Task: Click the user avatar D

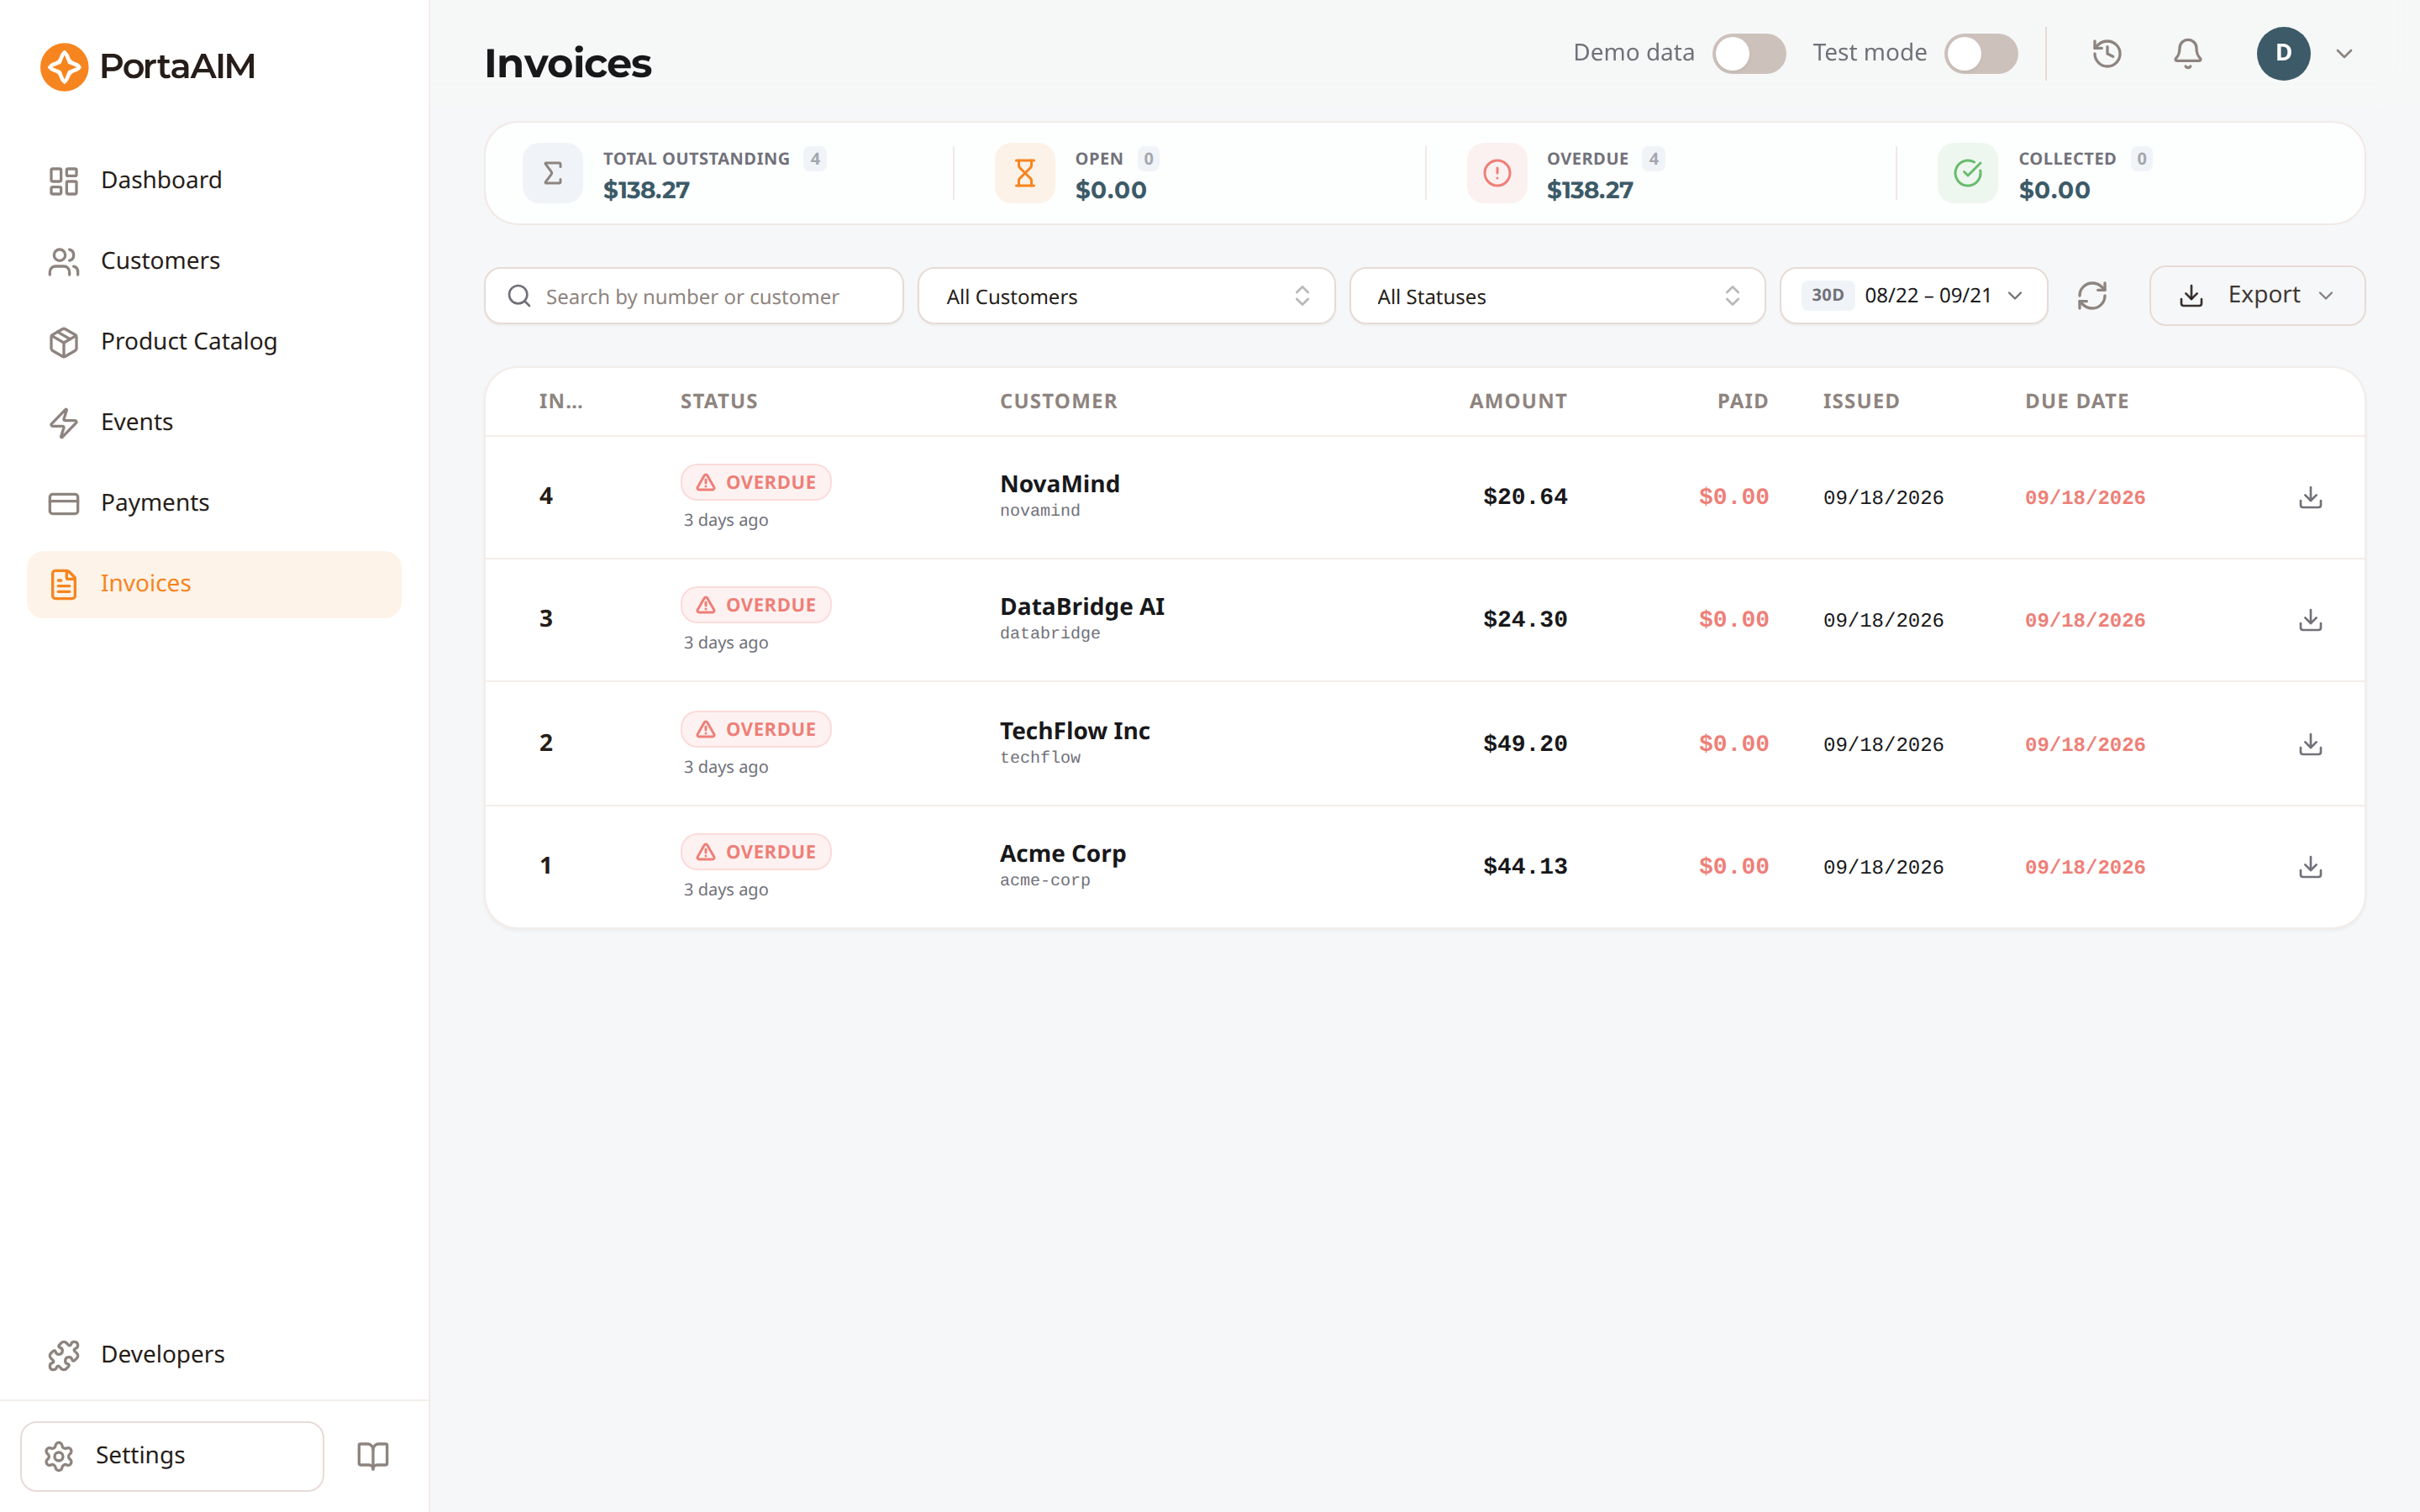Action: (2283, 53)
